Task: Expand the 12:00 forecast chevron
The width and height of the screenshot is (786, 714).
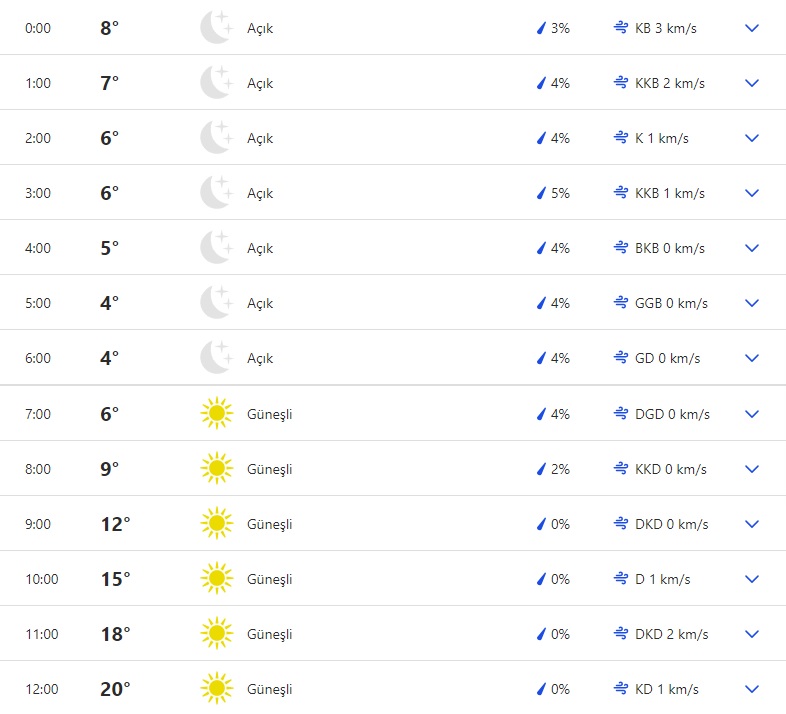Action: (x=752, y=689)
